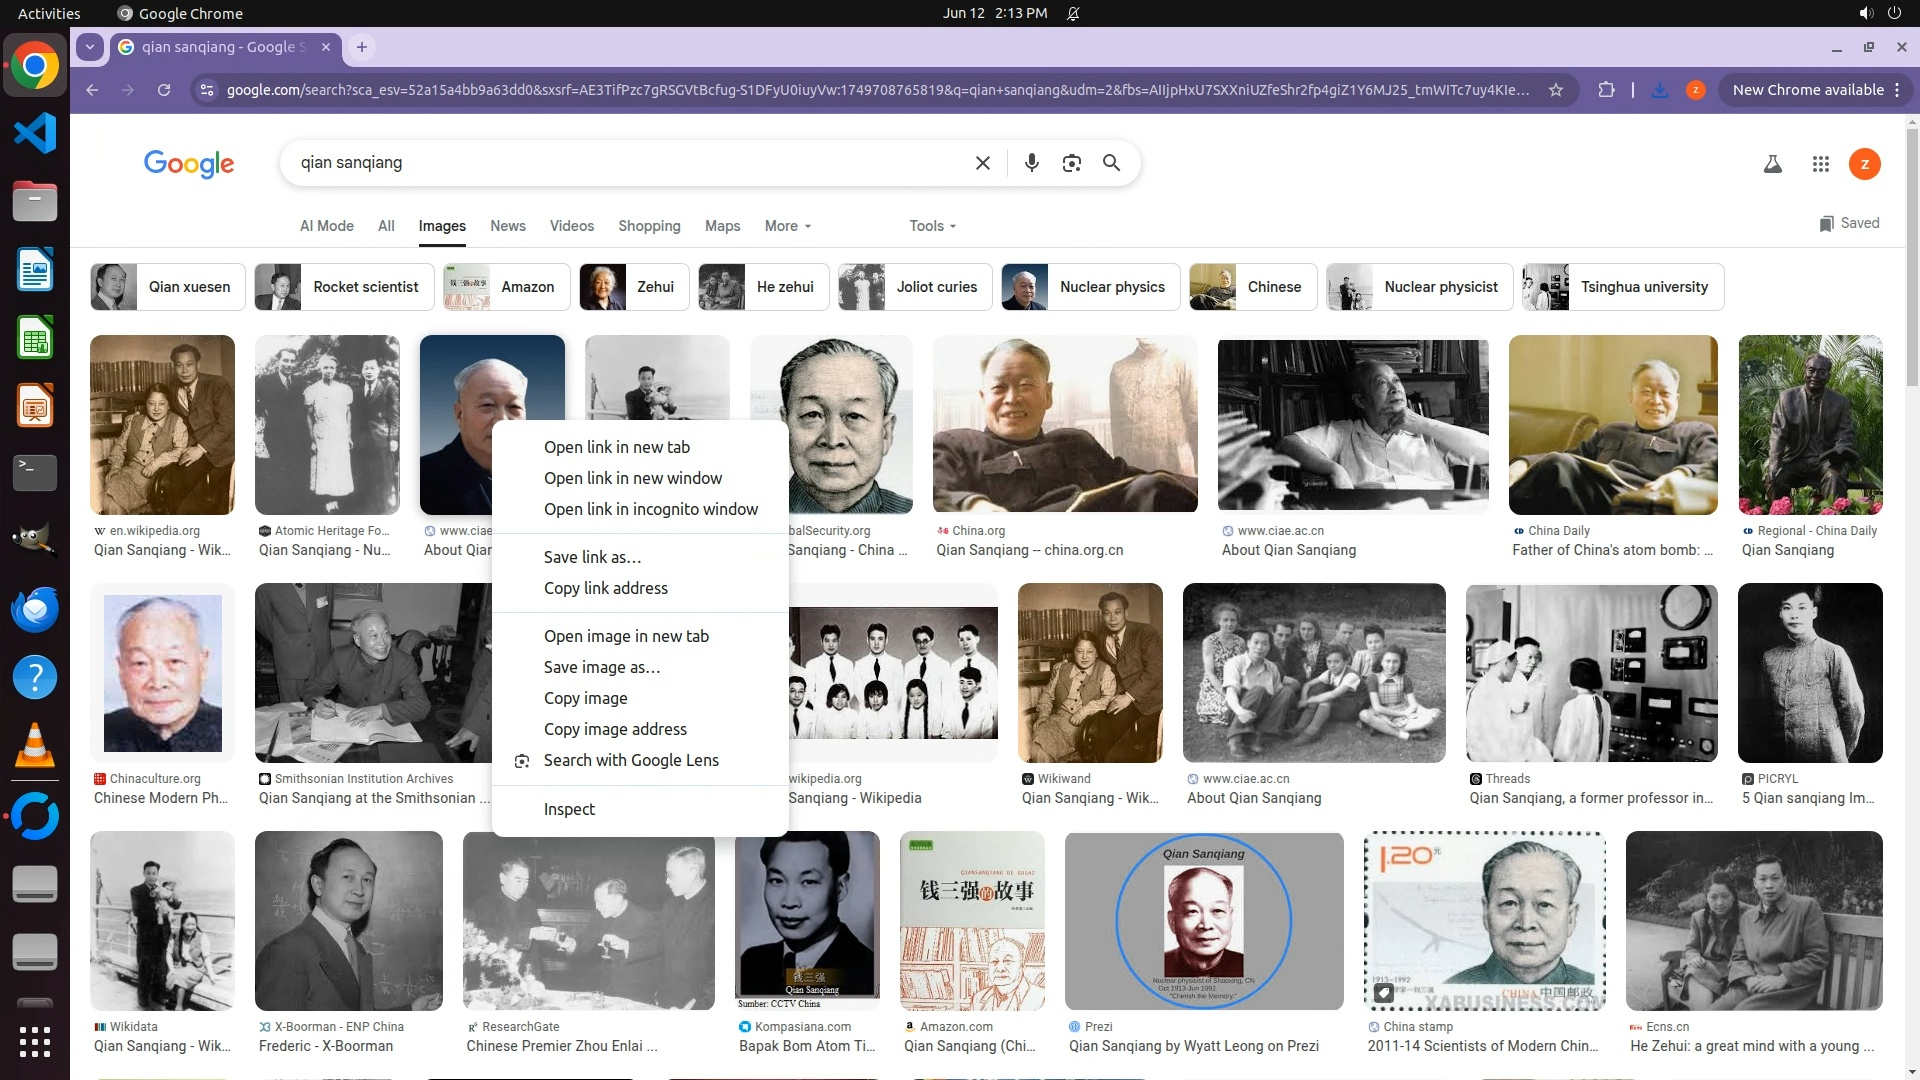
Task: Select Copy image address menu entry
Action: [615, 729]
